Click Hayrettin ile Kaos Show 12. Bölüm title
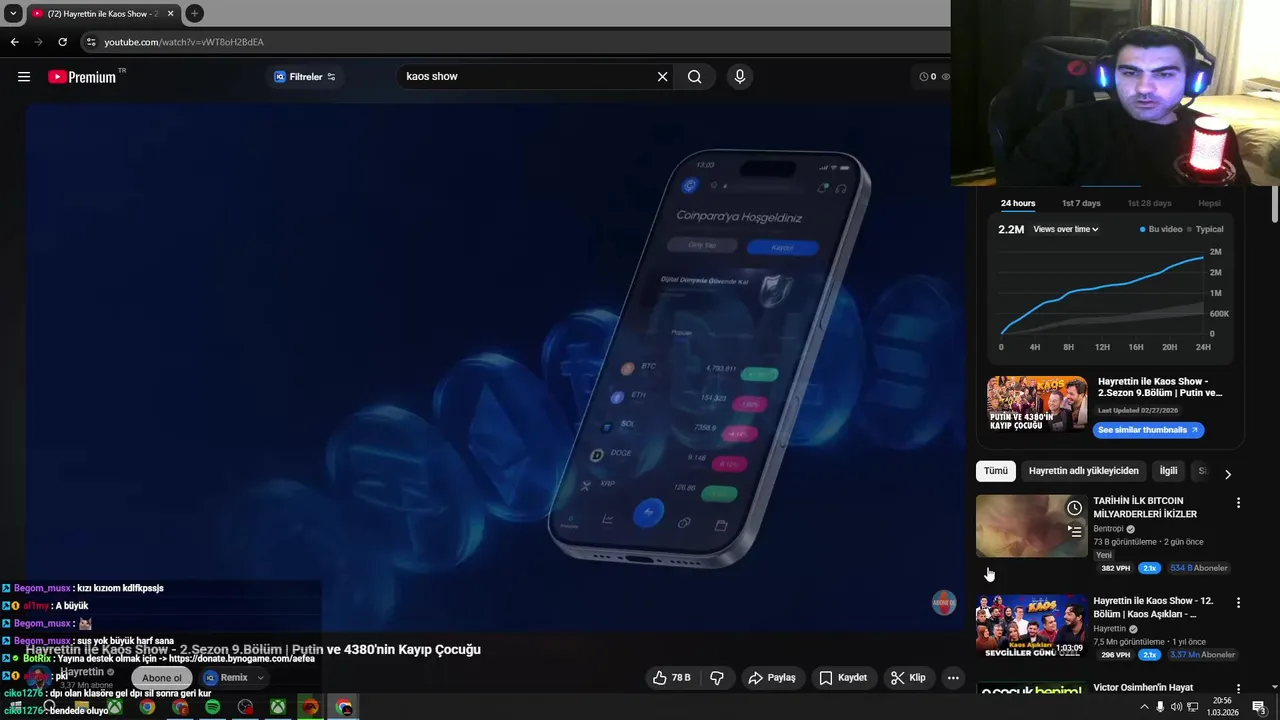This screenshot has width=1280, height=720. point(1153,608)
